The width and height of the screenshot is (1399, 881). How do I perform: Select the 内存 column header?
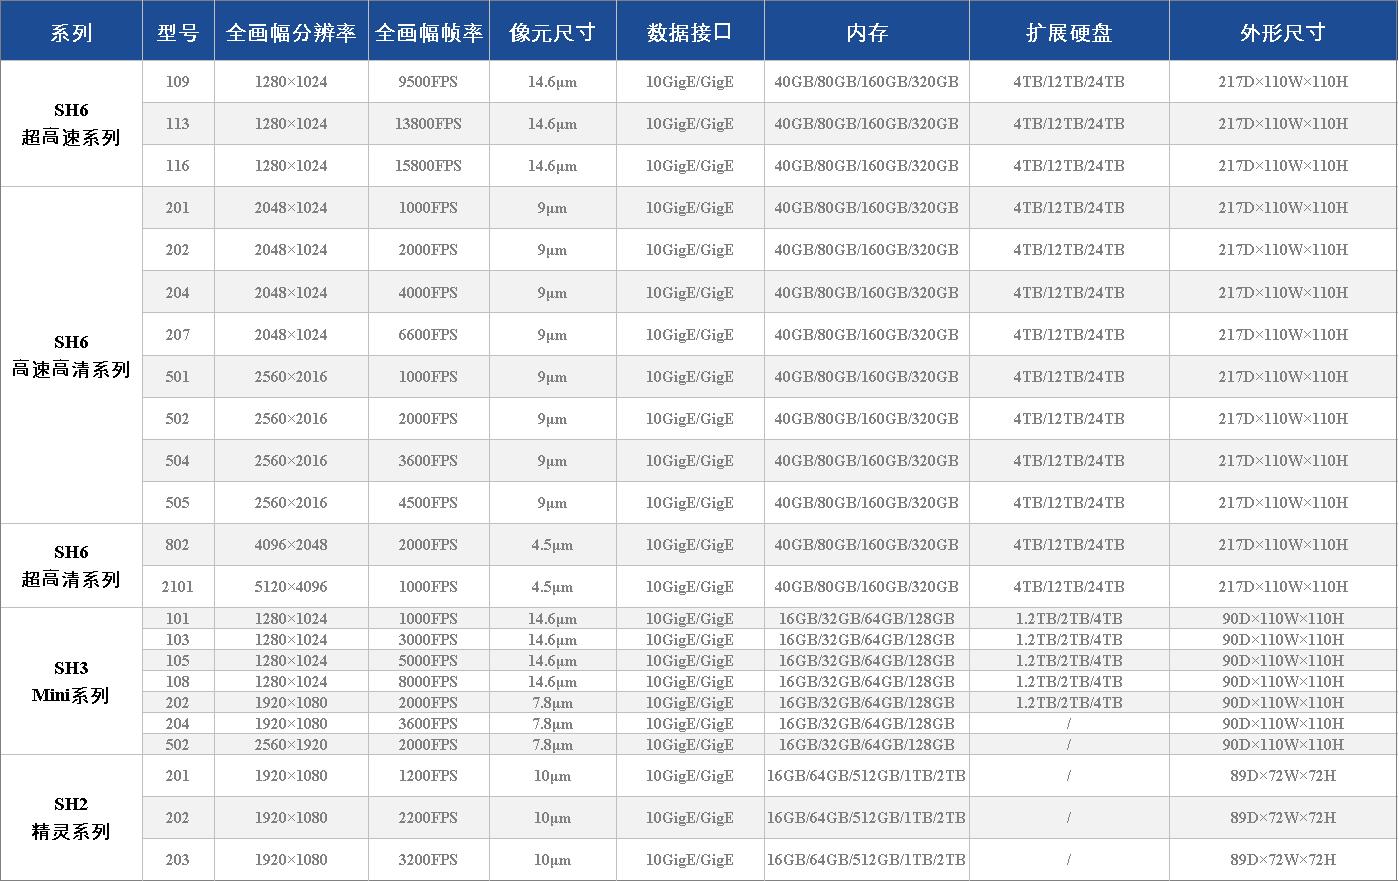866,31
